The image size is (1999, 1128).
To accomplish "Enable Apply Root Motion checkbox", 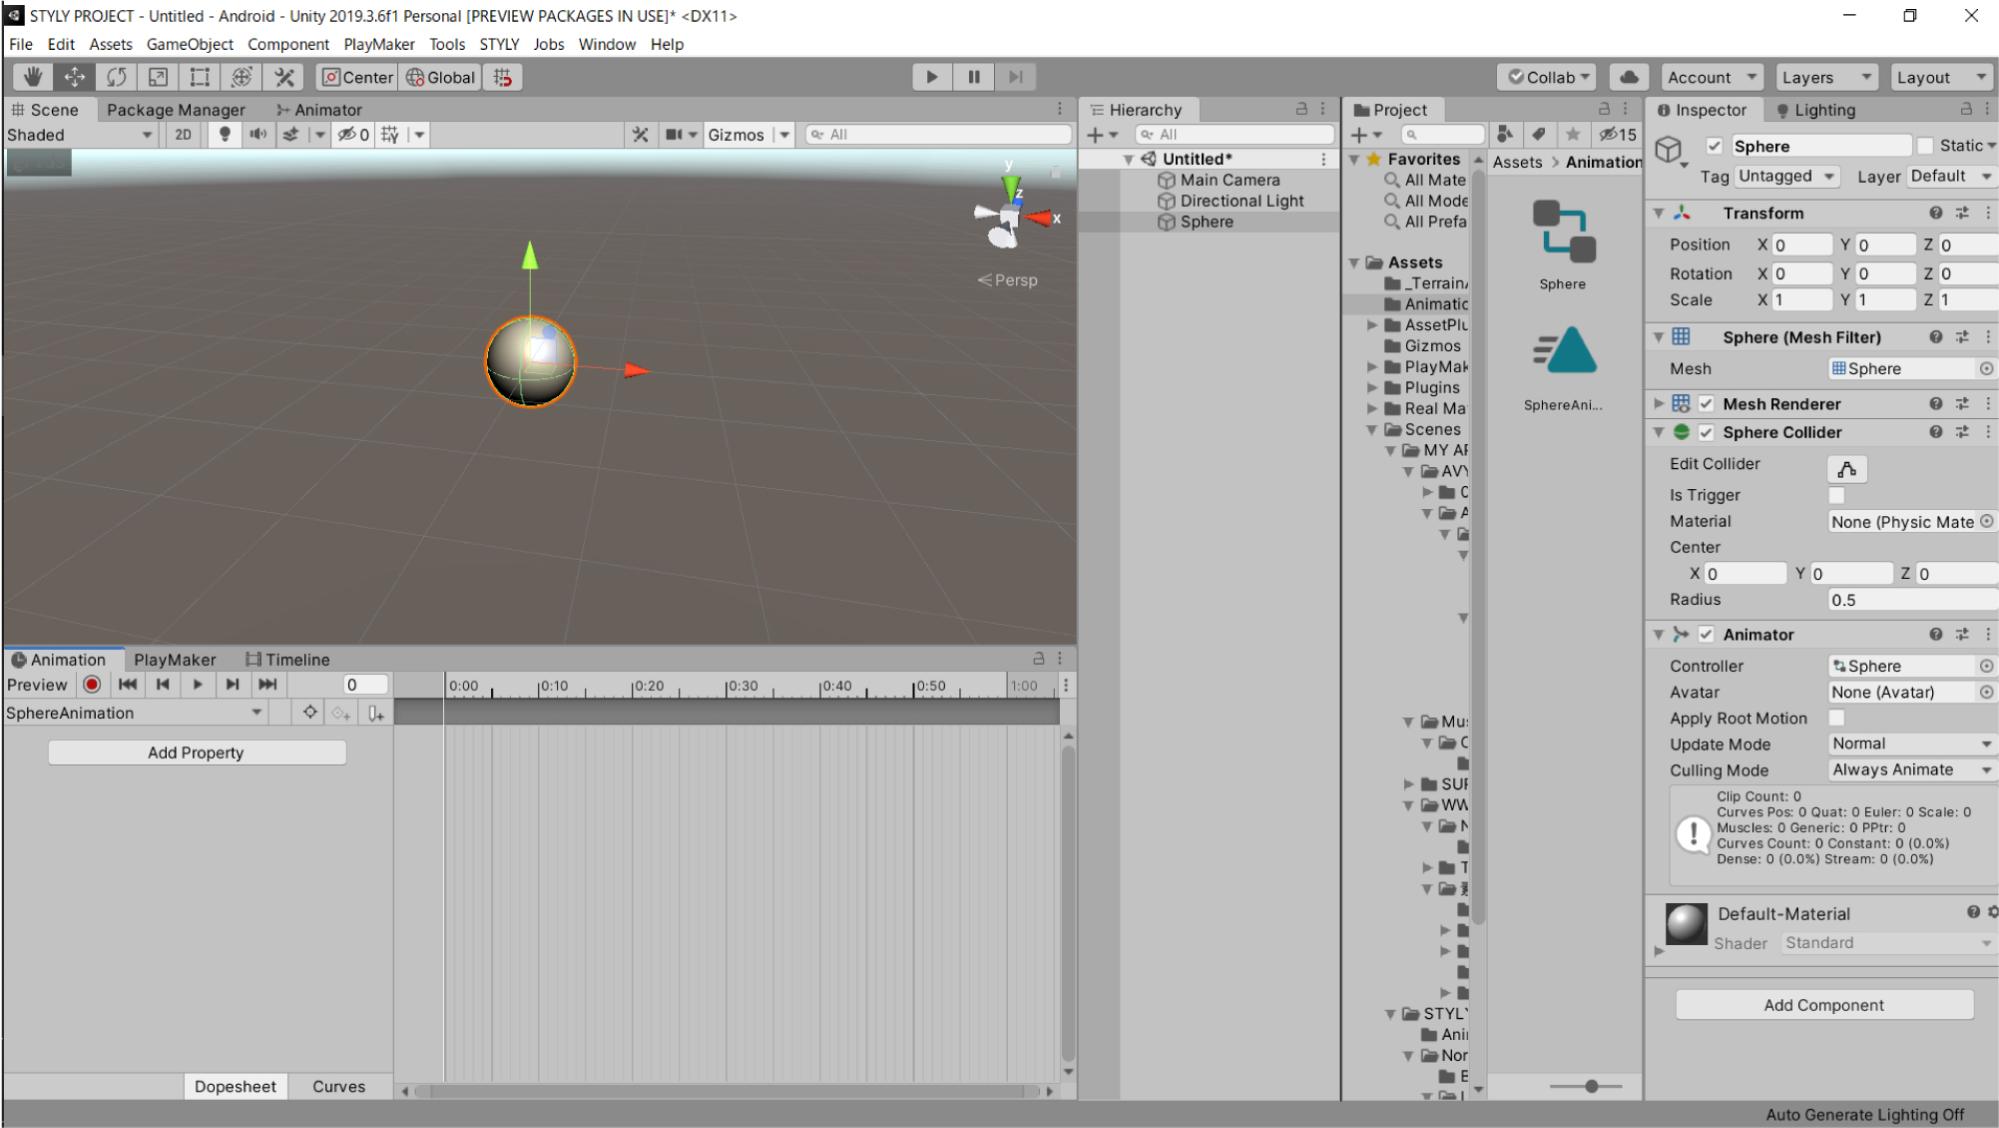I will [x=1836, y=718].
